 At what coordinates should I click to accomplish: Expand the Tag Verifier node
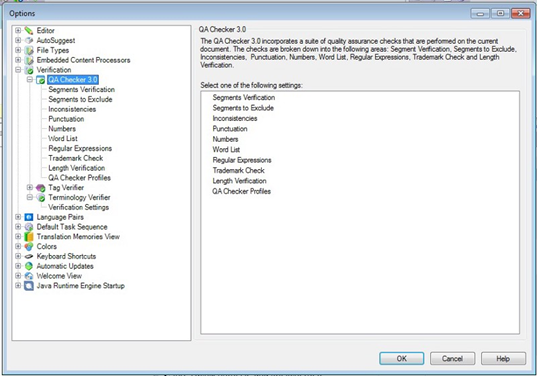coord(30,188)
